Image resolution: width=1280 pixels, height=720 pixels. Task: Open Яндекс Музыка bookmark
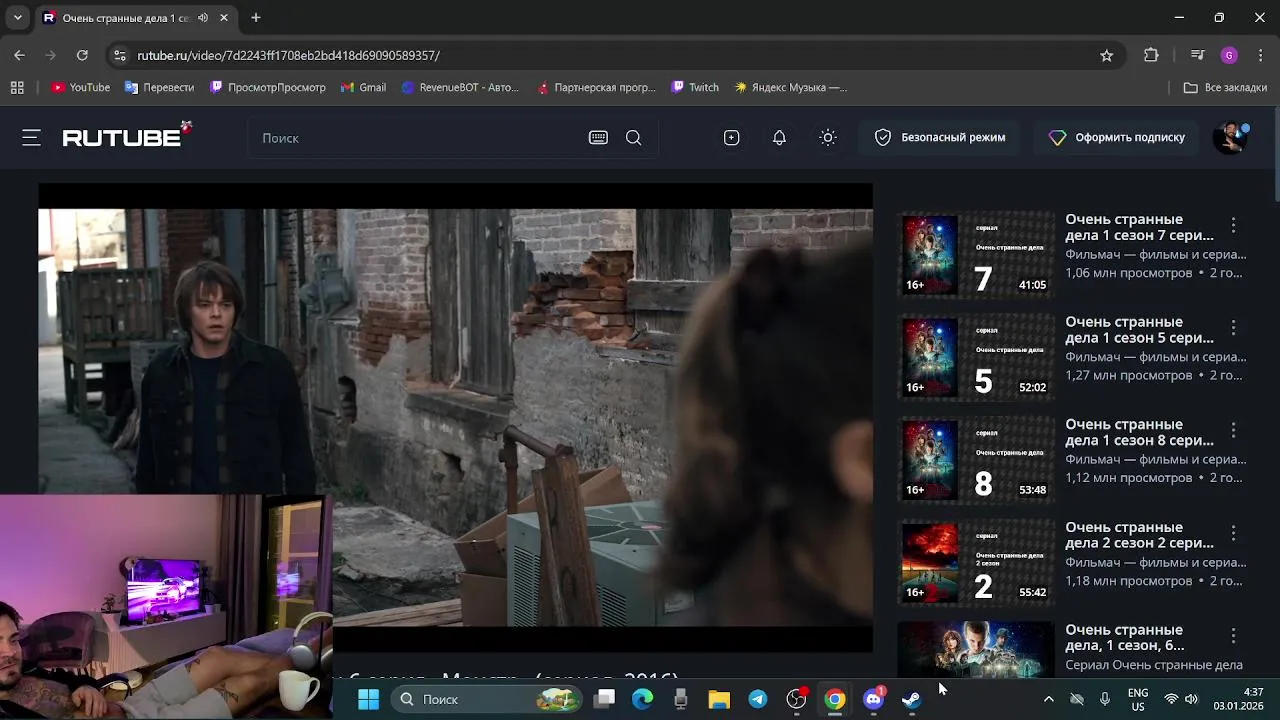click(790, 87)
